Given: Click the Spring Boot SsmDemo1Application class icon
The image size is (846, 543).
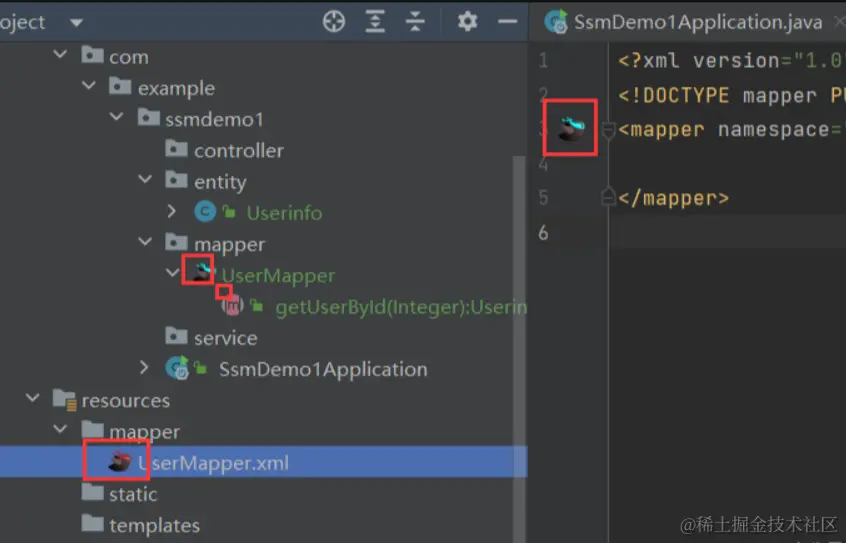Looking at the screenshot, I should click(178, 368).
